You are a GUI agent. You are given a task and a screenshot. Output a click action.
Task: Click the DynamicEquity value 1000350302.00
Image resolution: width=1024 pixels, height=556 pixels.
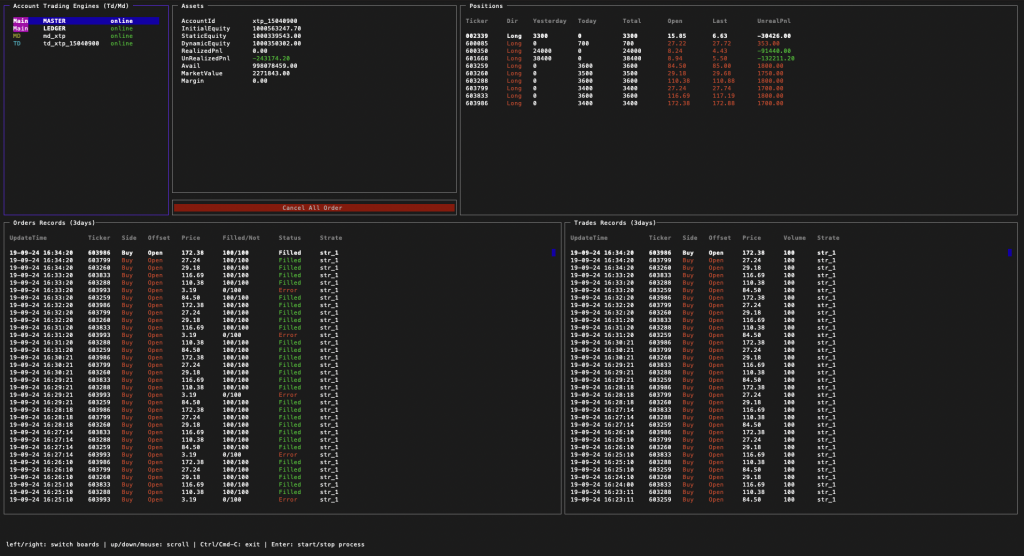(x=277, y=44)
